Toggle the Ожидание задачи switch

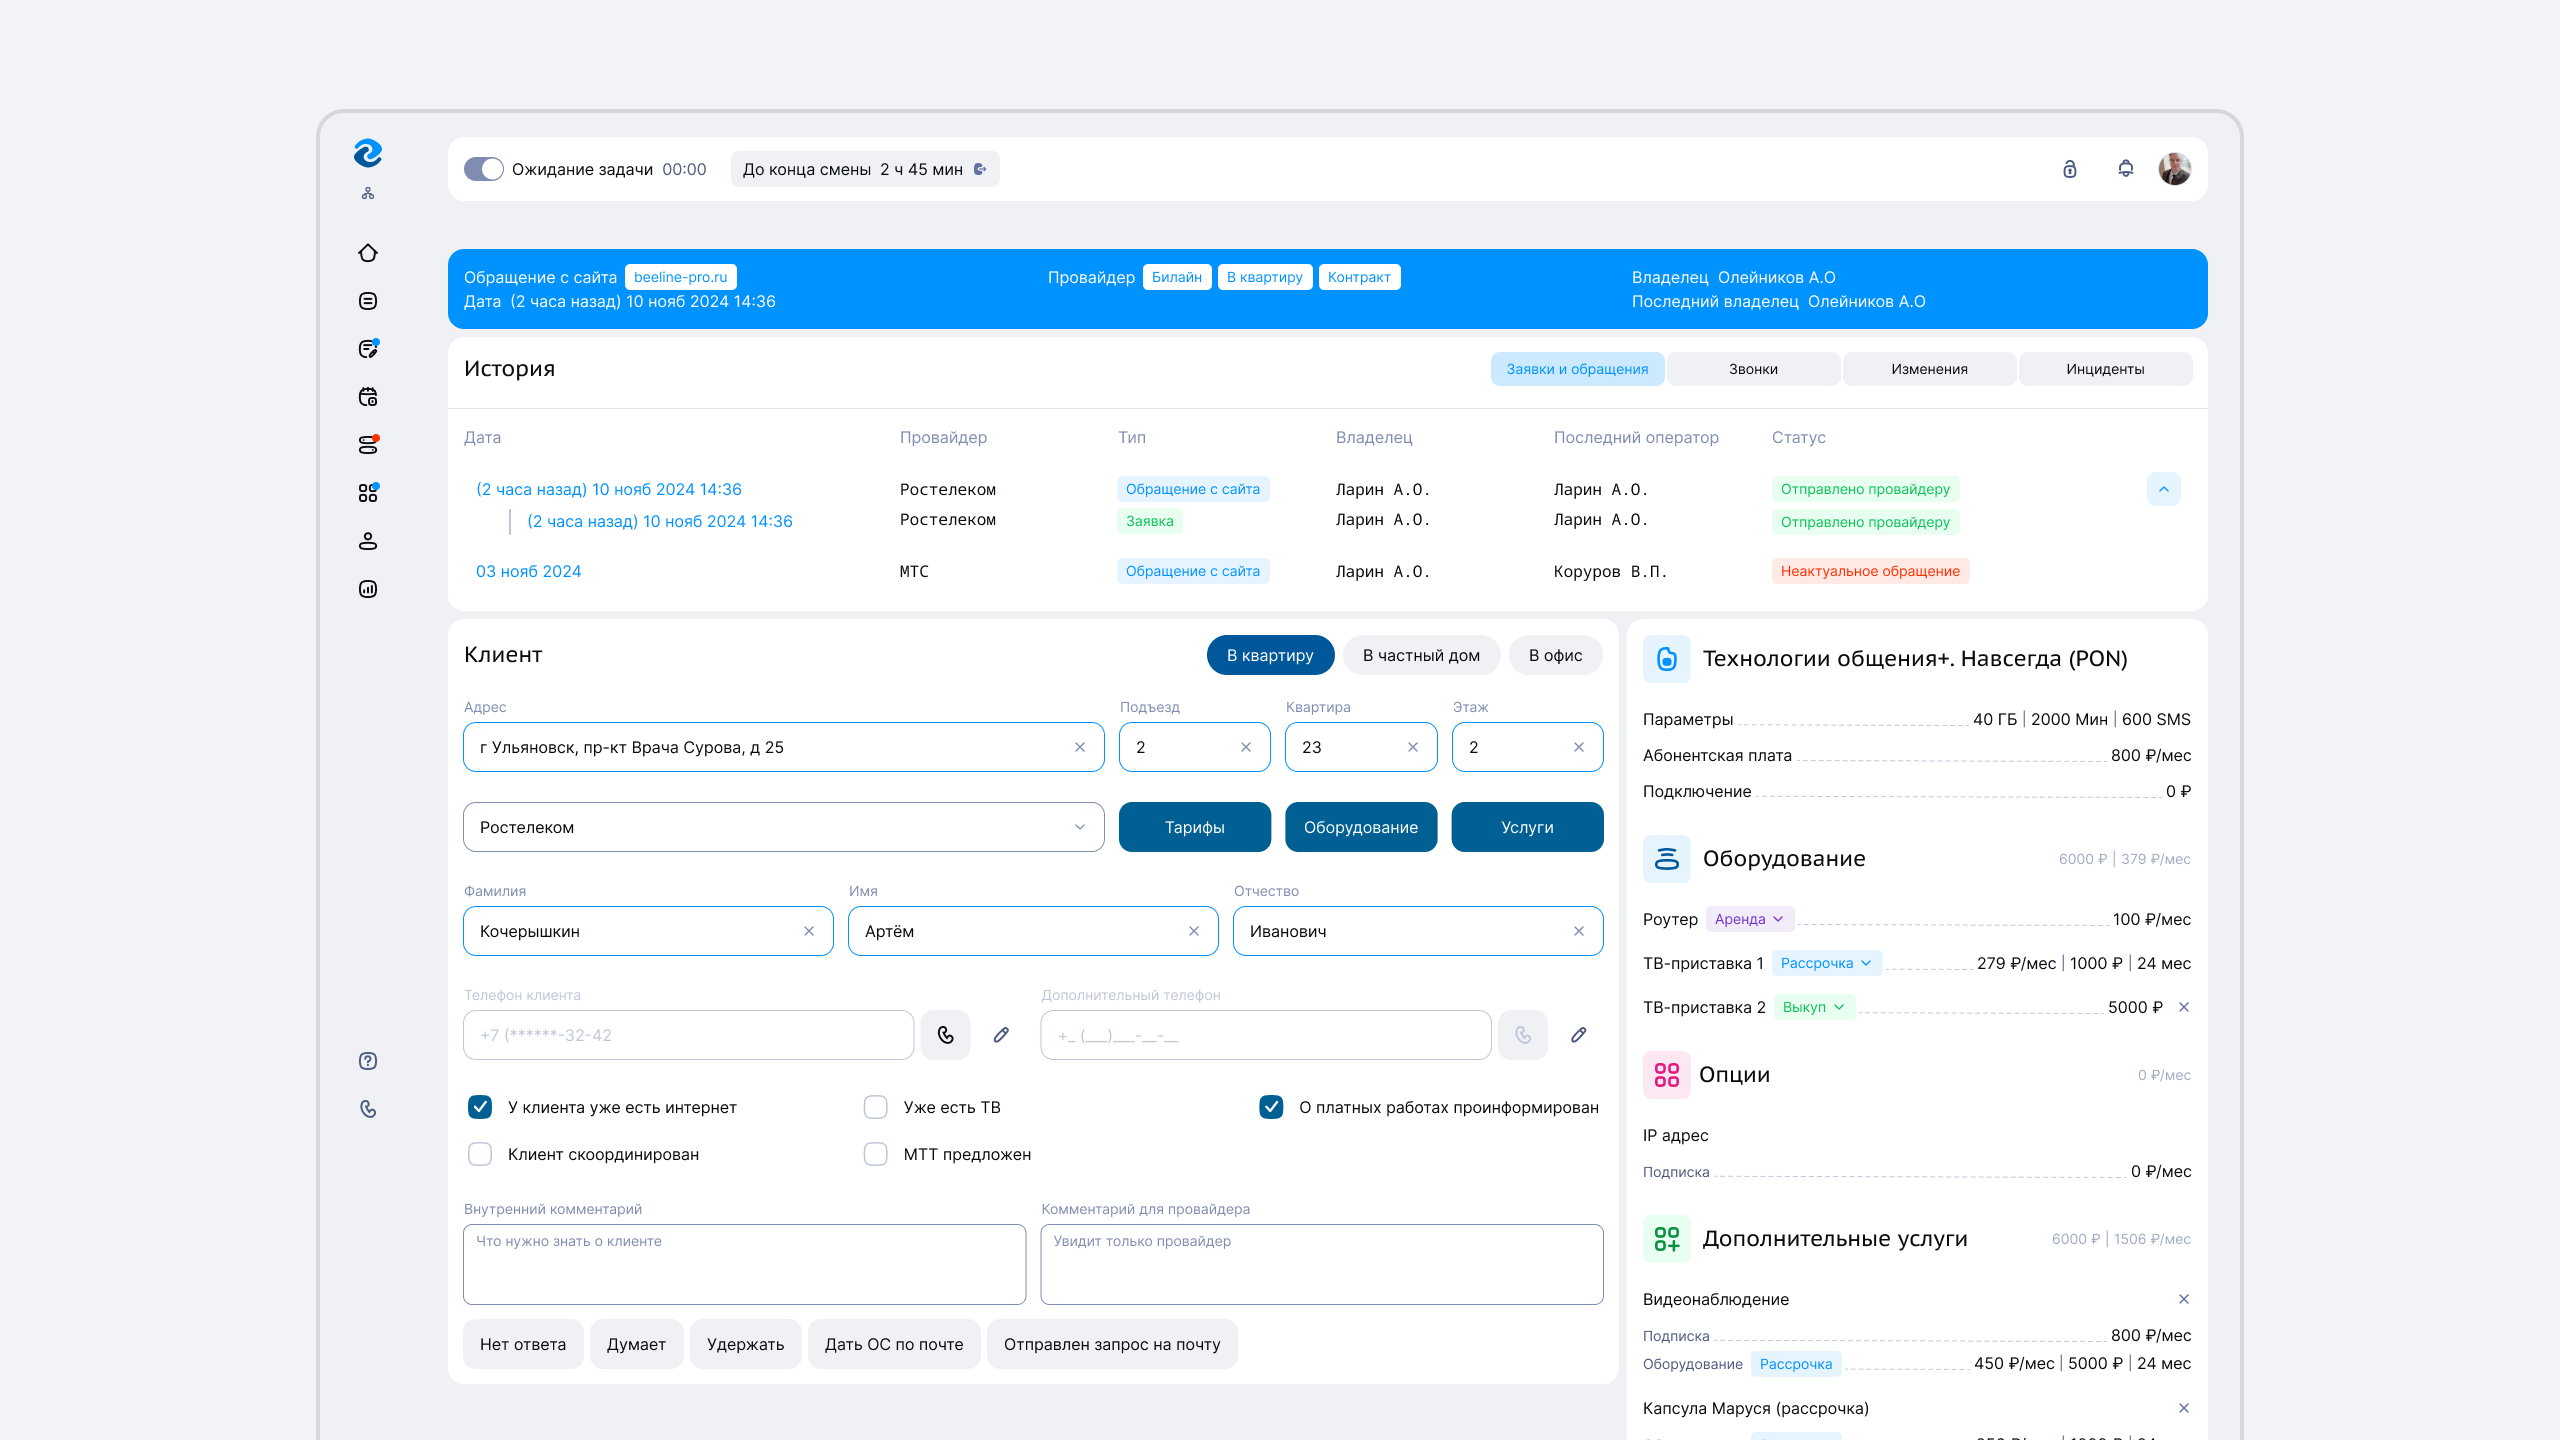coord(484,169)
